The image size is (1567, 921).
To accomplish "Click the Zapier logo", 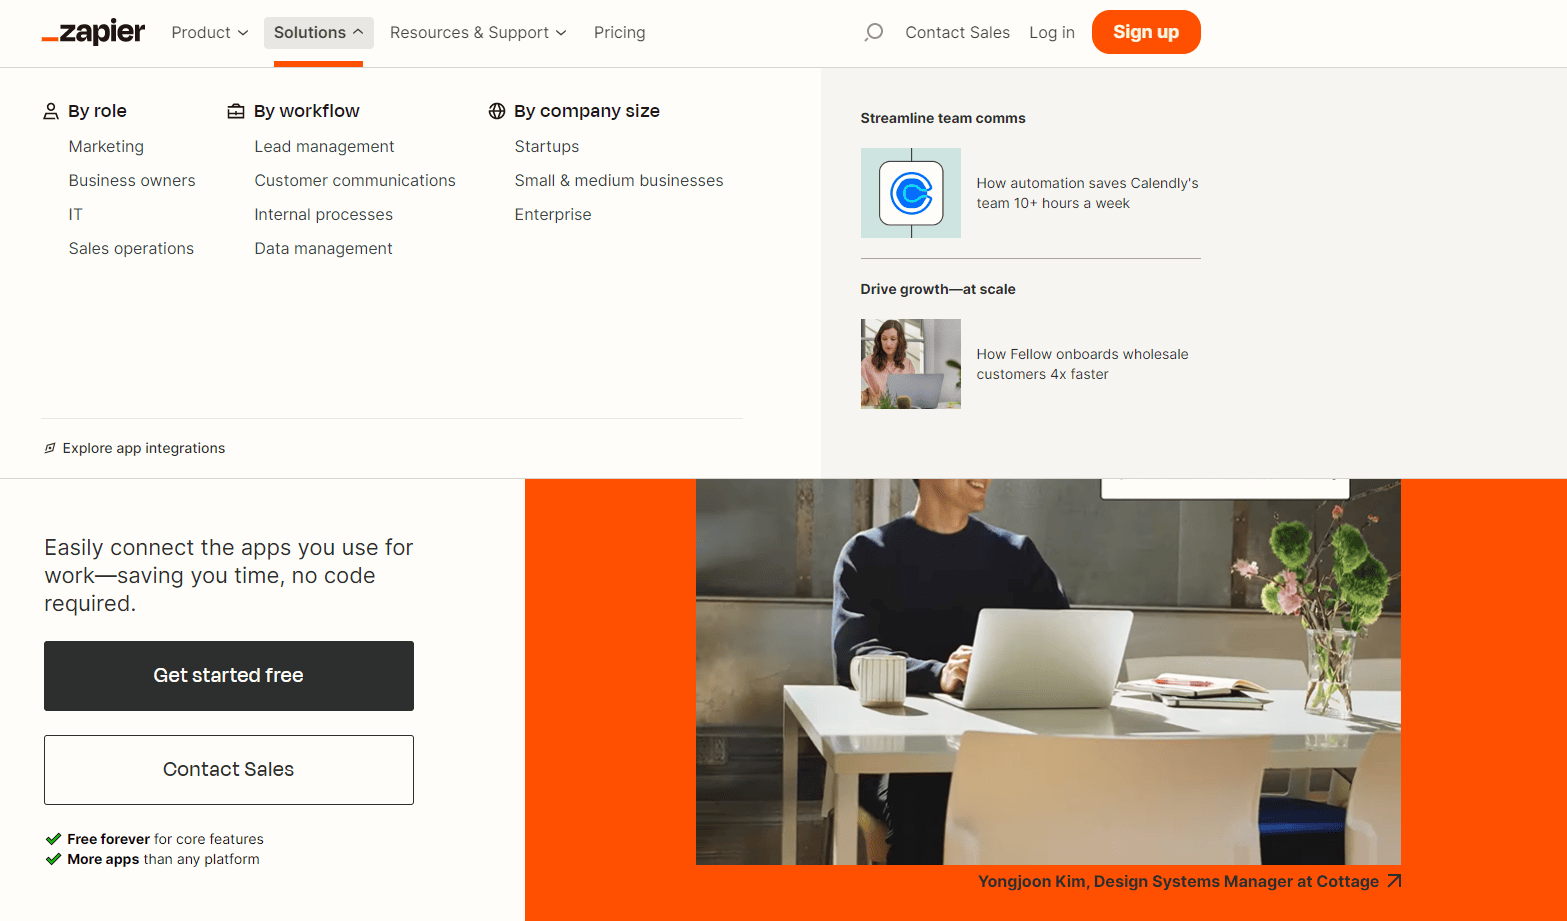I will click(x=93, y=32).
